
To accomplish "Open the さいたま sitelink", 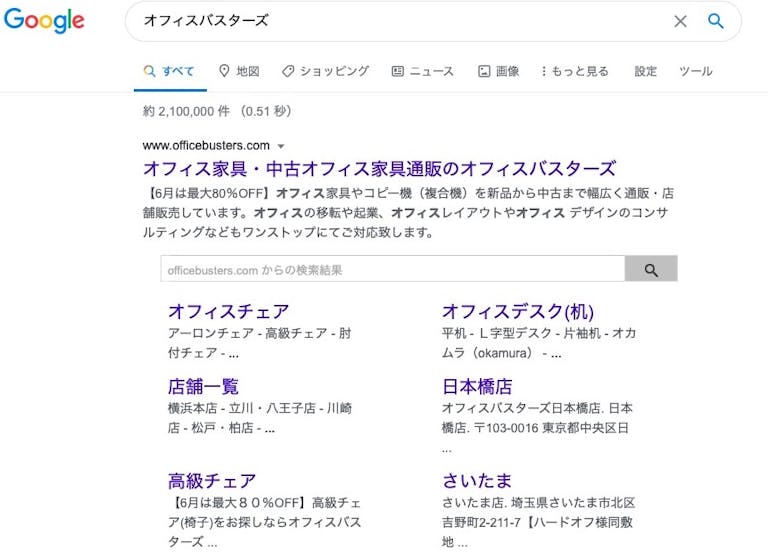I will point(477,481).
